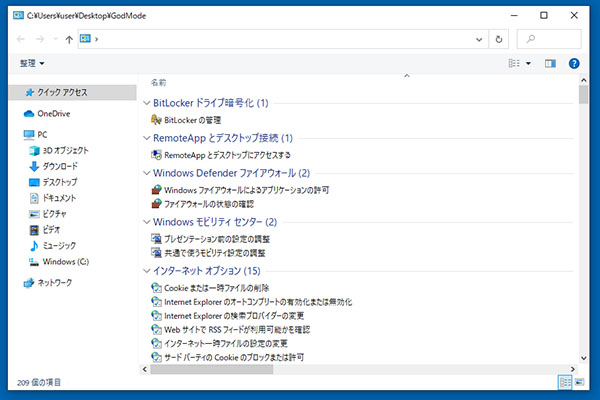Viewport: 600px width, 400px height.
Task: Open the address bar history dropdown
Action: [480, 39]
